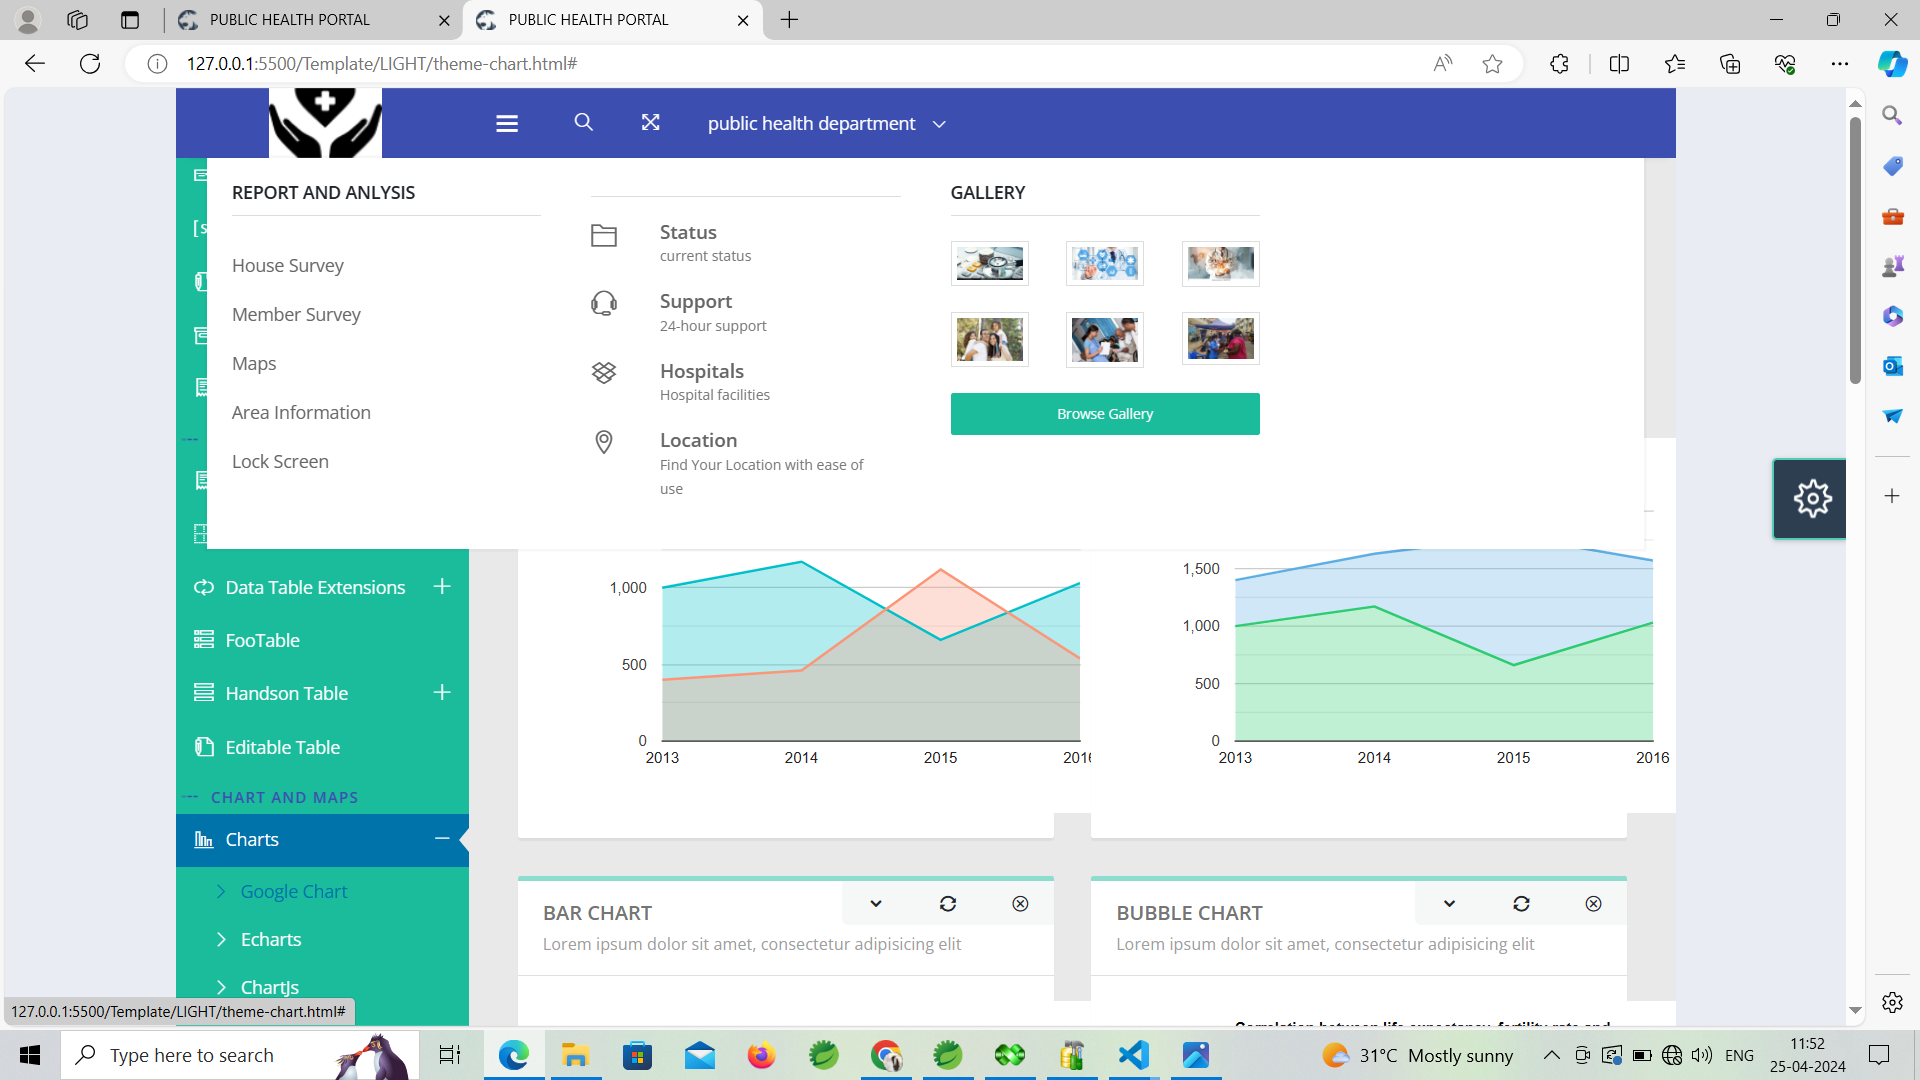Reload the page with refresh button
Screen dimensions: 1920x1080
(90, 63)
